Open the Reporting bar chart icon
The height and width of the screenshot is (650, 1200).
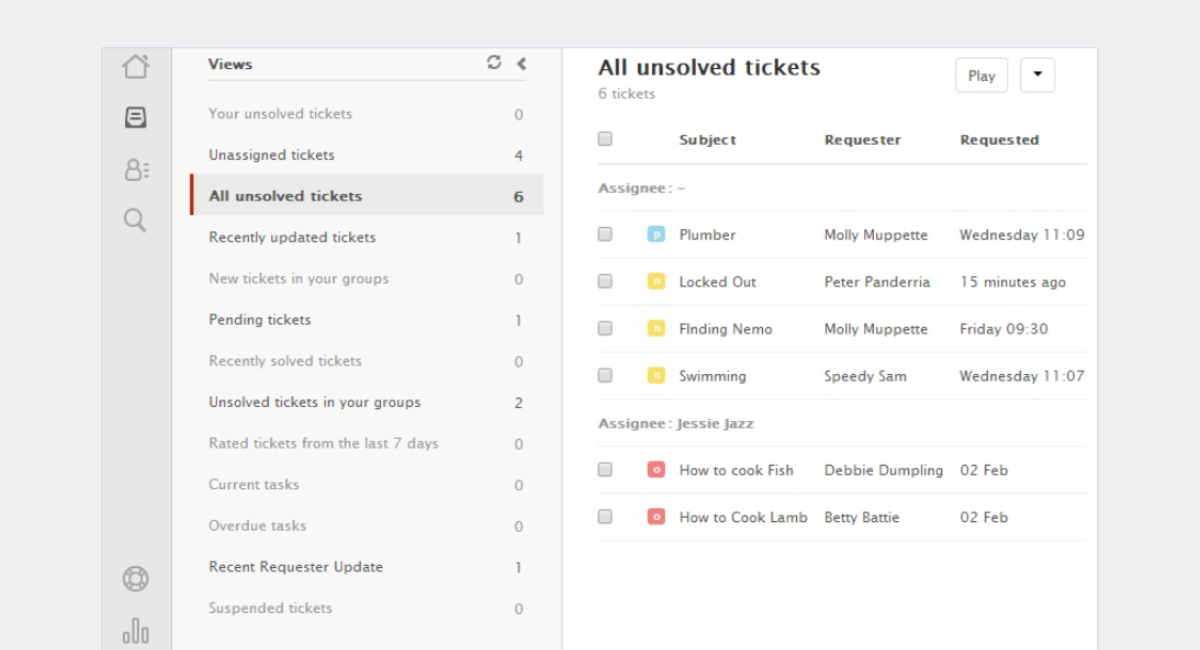pos(136,631)
